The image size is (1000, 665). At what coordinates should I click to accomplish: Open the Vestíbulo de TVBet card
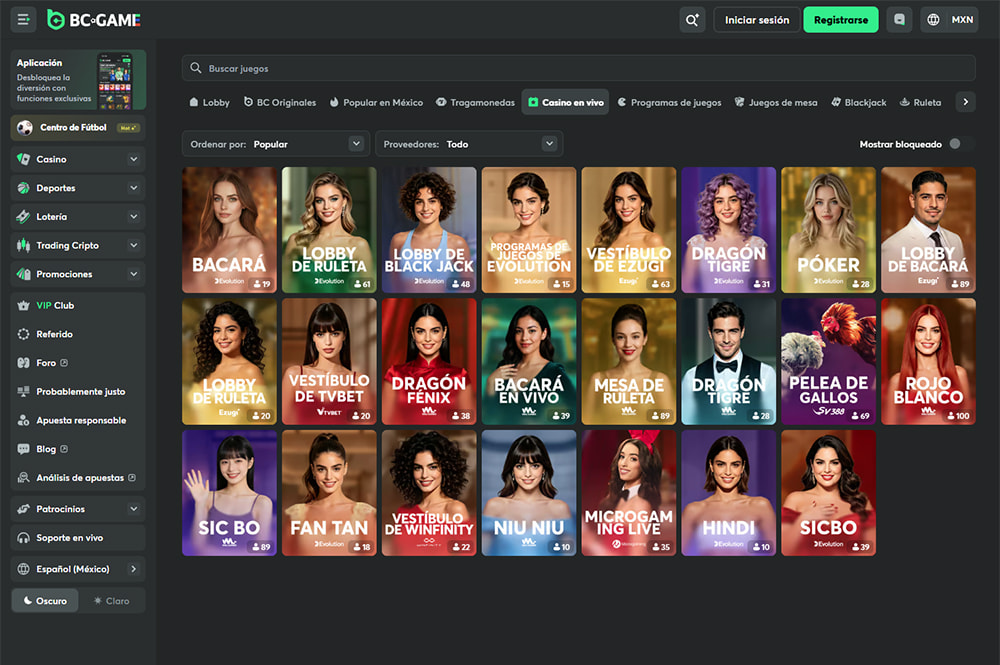point(329,362)
